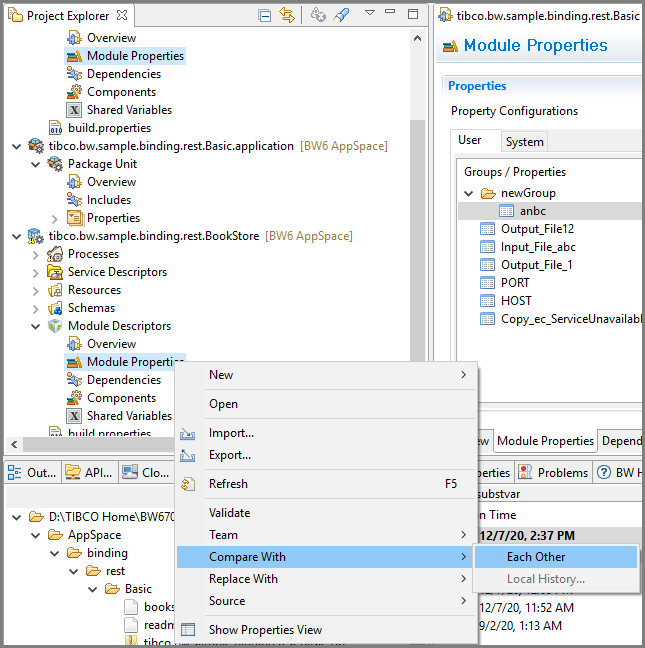
Task: Expand the Processes folder
Action: (x=36, y=255)
